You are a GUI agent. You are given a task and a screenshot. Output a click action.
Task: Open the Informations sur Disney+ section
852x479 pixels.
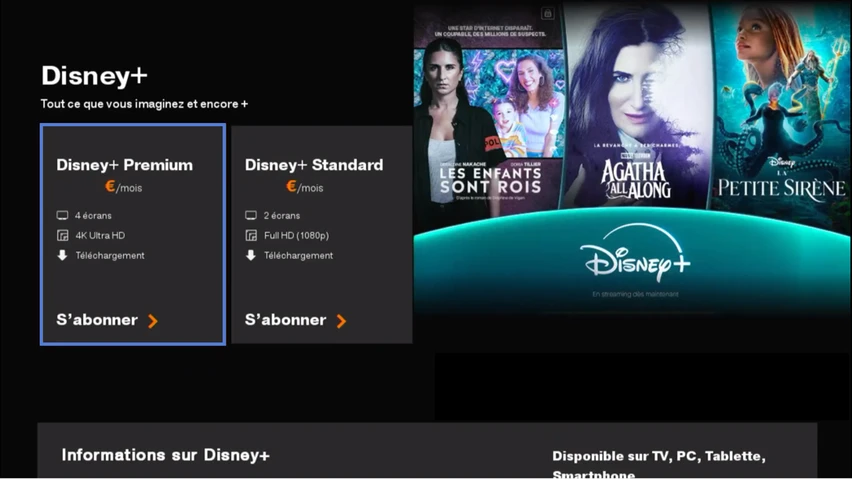pos(166,455)
